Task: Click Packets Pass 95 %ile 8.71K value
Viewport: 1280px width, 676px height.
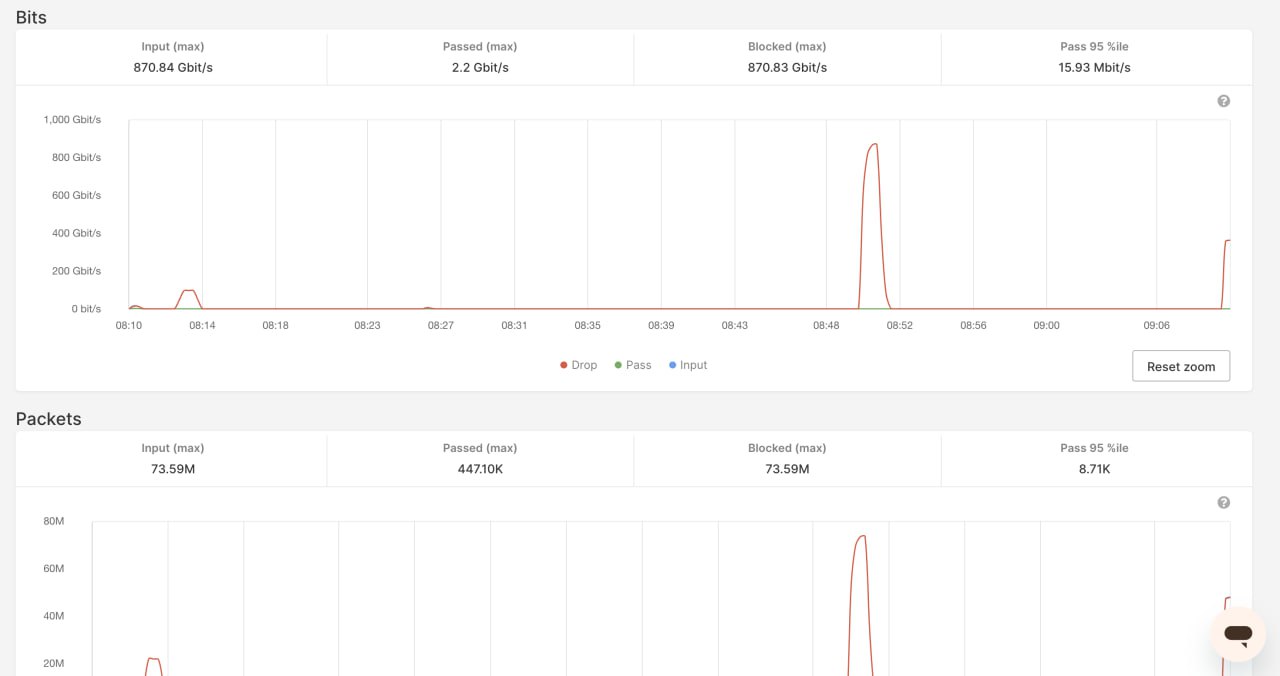Action: (1094, 469)
